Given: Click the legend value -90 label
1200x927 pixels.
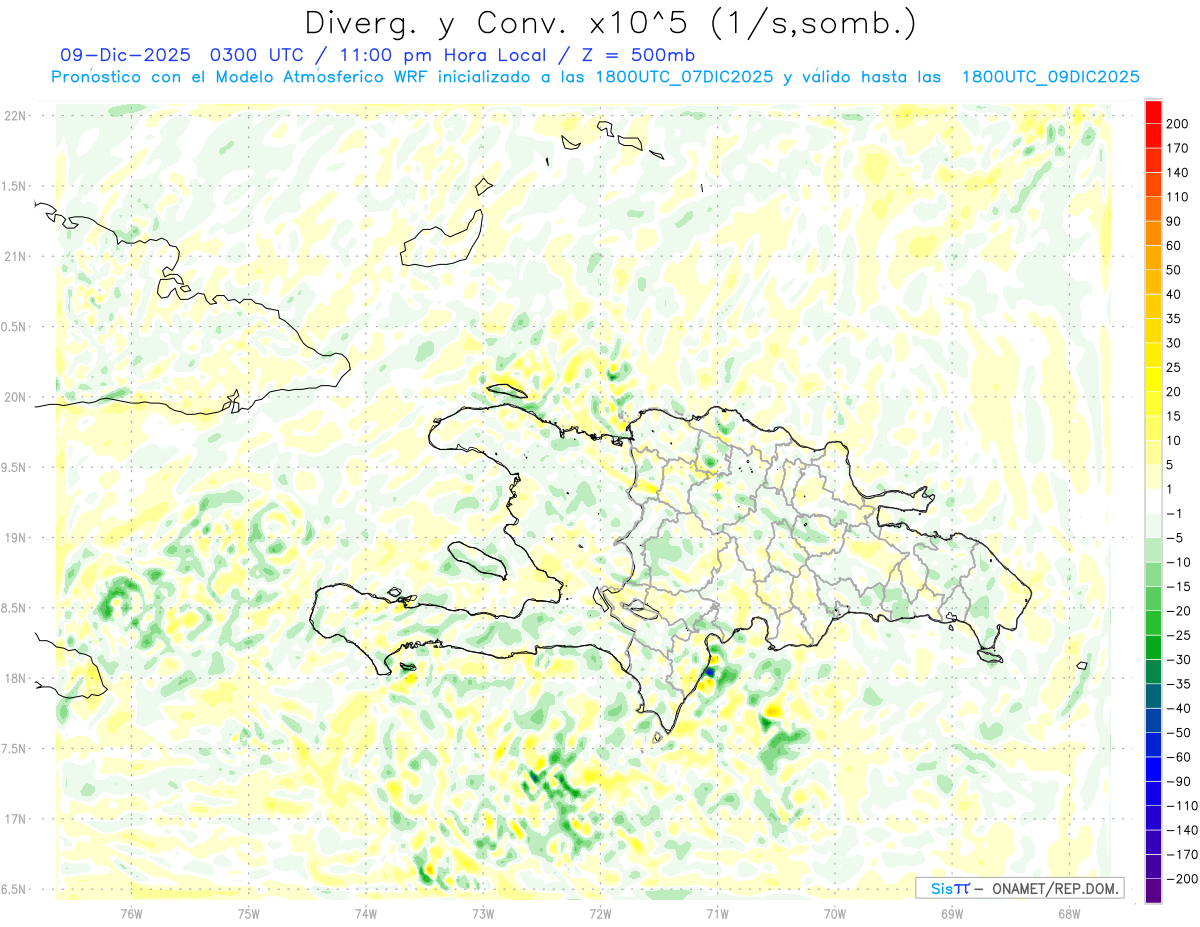Looking at the screenshot, I should click(1178, 781).
